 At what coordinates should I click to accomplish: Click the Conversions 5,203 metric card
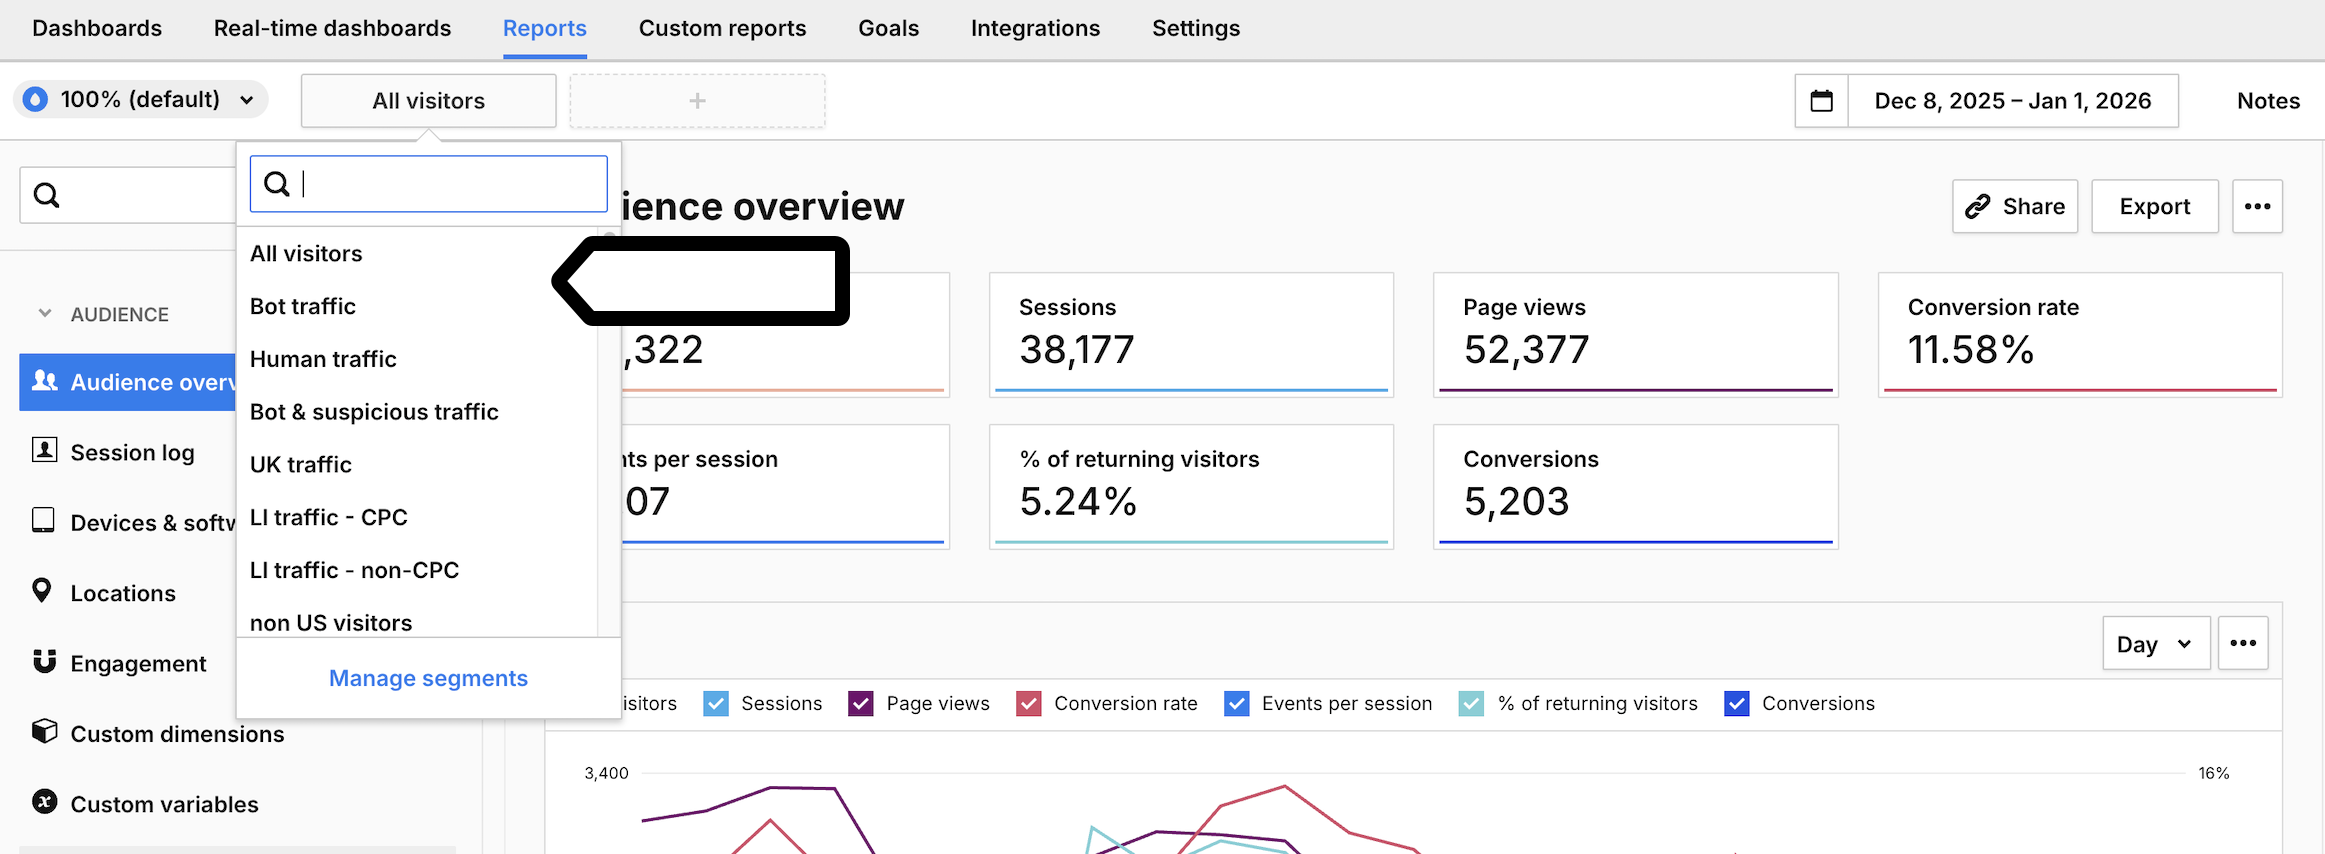[x=1635, y=487]
